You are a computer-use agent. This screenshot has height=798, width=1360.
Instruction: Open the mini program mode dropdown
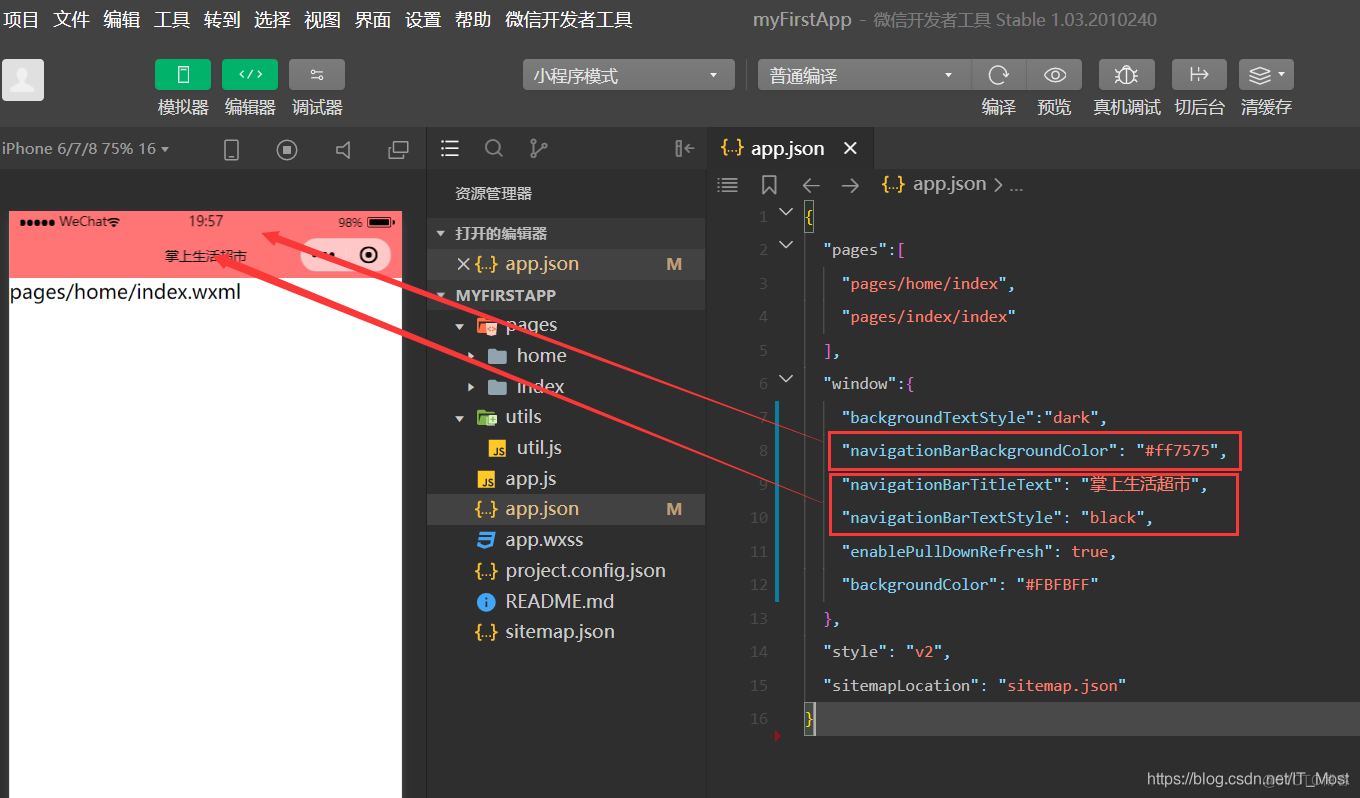[627, 76]
